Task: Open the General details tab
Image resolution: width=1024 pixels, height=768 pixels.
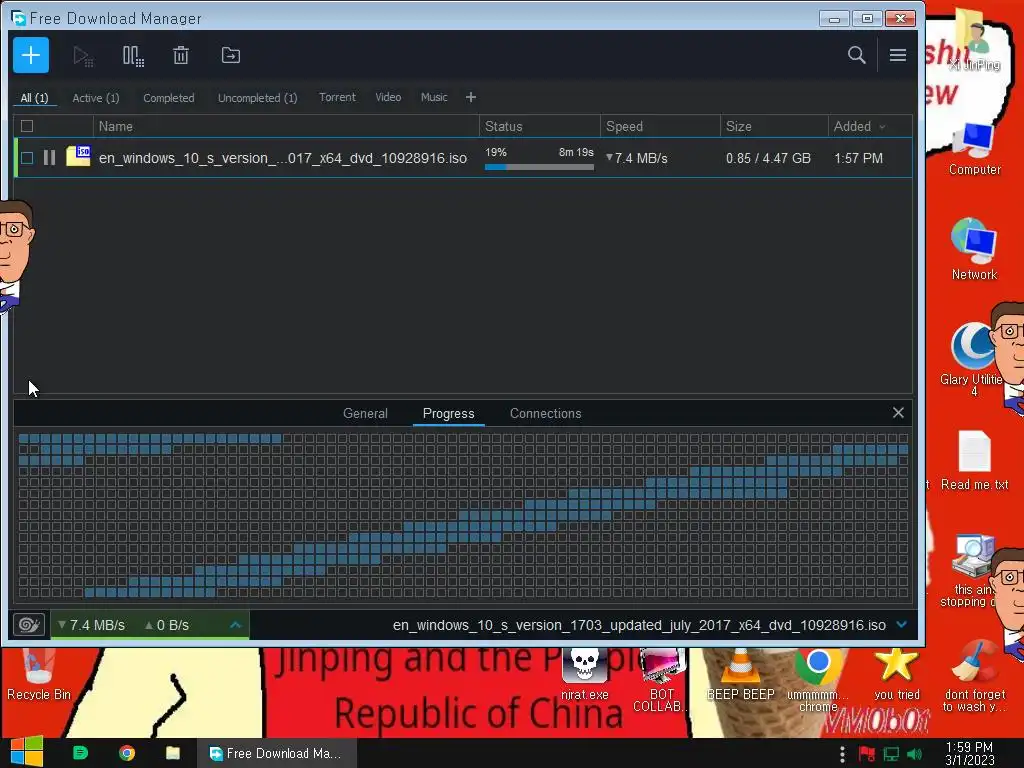Action: (x=365, y=413)
